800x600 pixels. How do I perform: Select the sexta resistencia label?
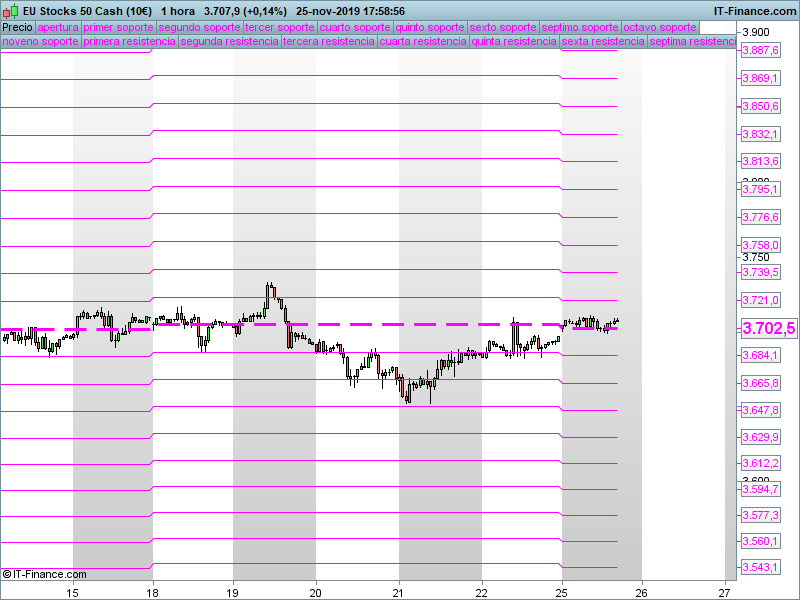click(604, 41)
